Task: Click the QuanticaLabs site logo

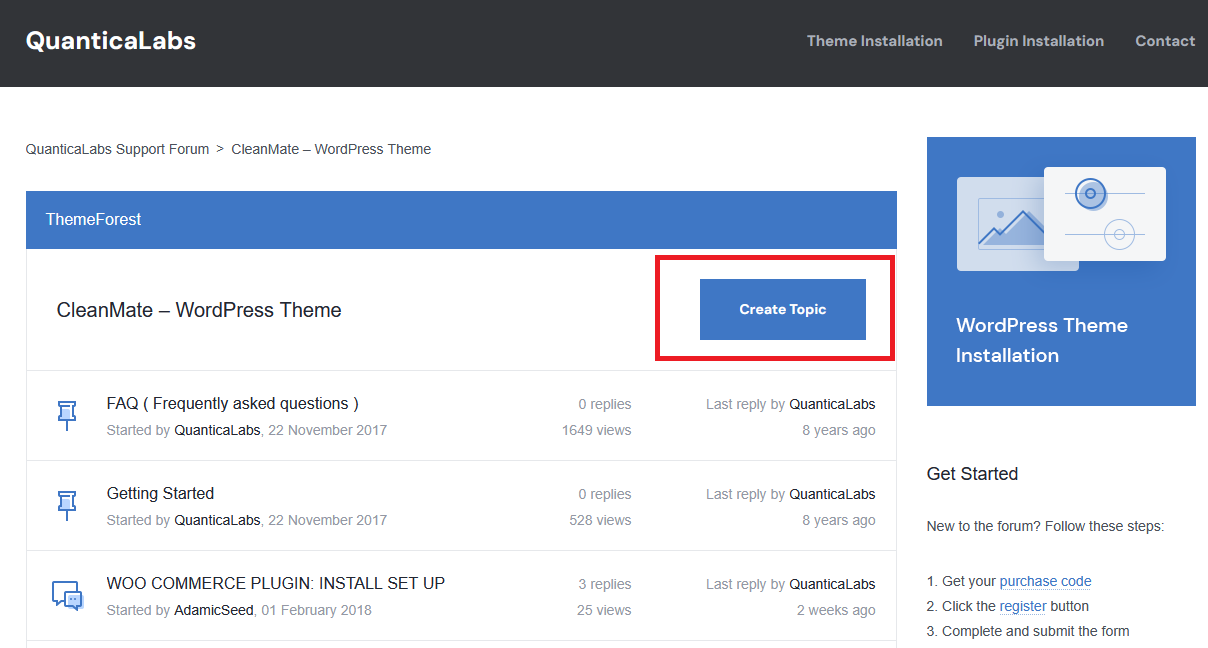Action: click(x=111, y=41)
